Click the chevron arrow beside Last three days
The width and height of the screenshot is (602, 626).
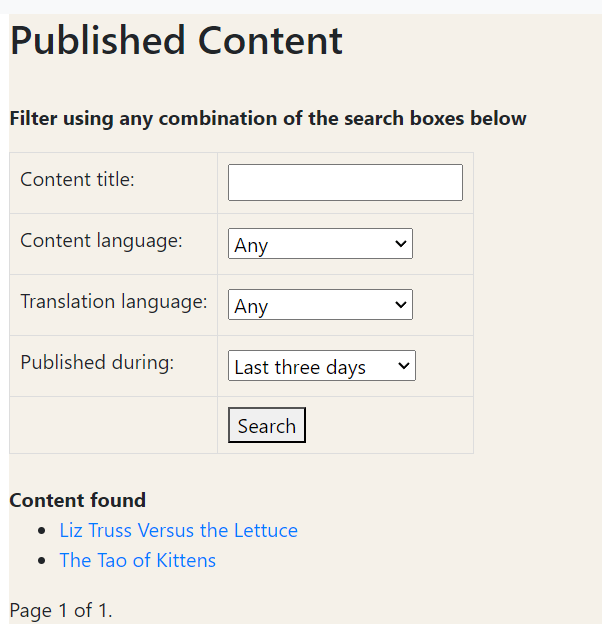(404, 366)
